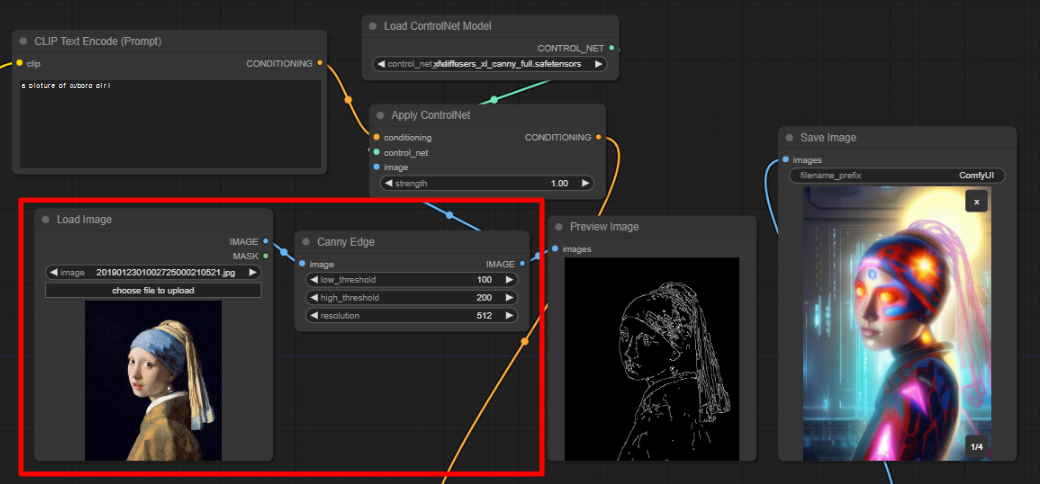Screen dimensions: 1040x484
Task: Click inside the prompt text area
Action: pos(170,125)
